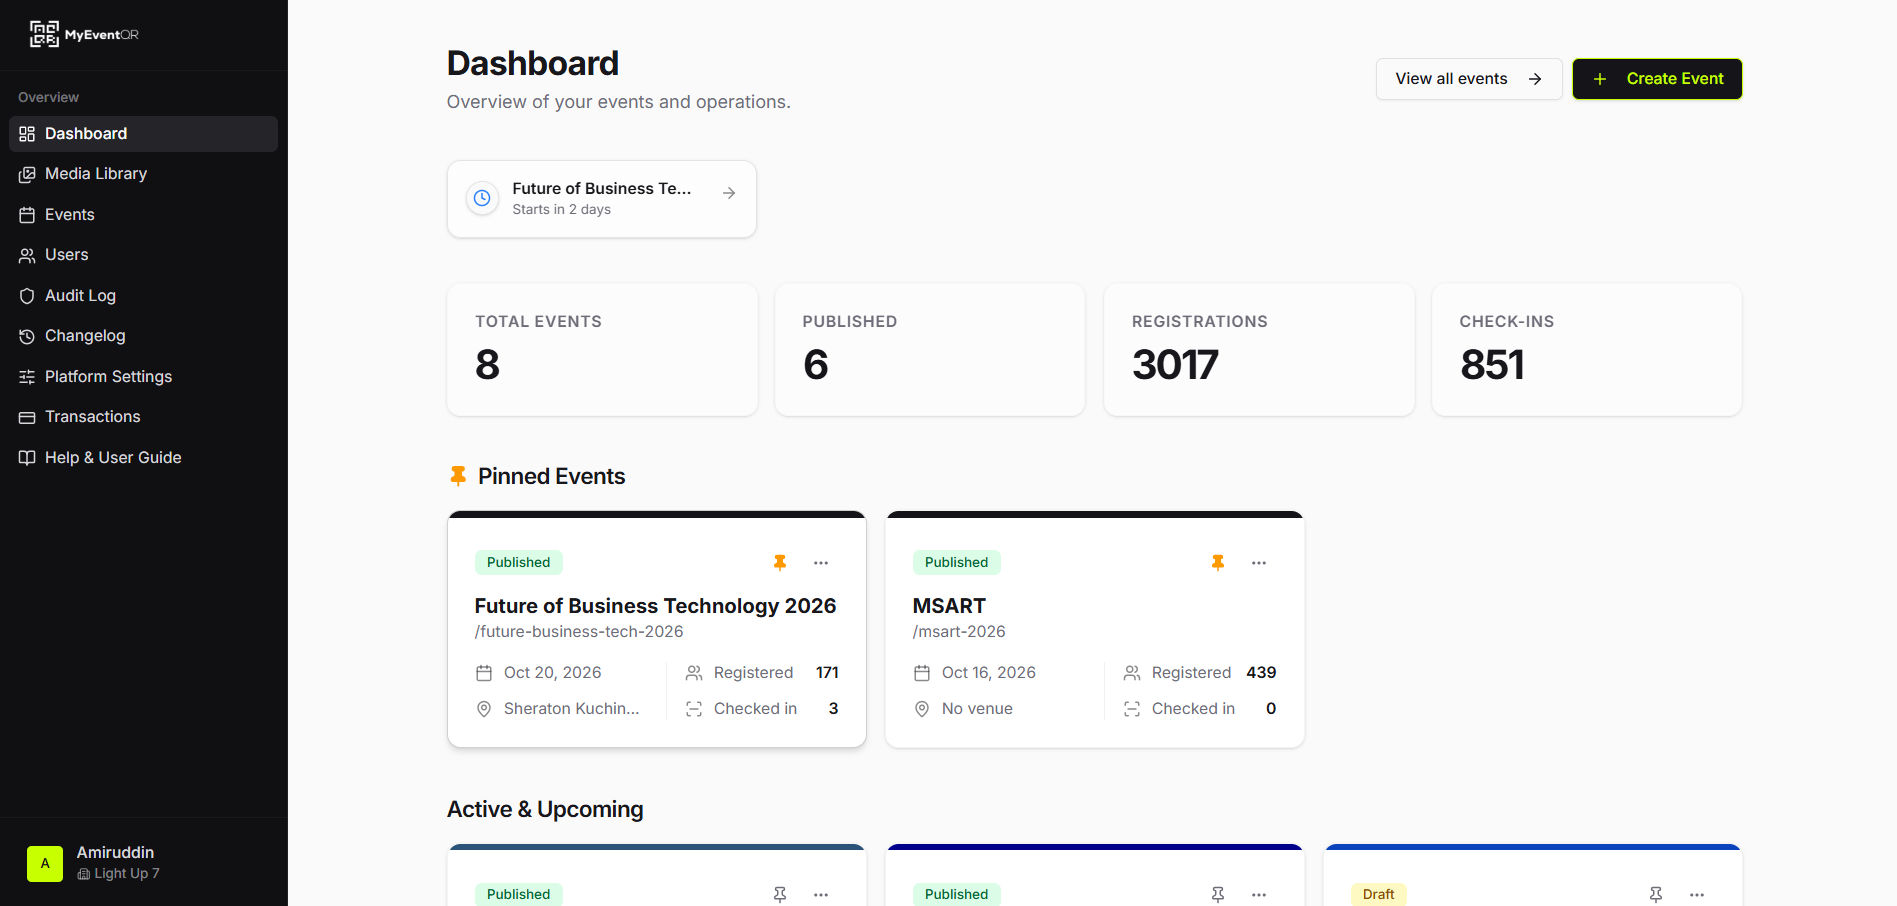Click arrow on Starts in 2 days card
1897x906 pixels.
(x=729, y=193)
